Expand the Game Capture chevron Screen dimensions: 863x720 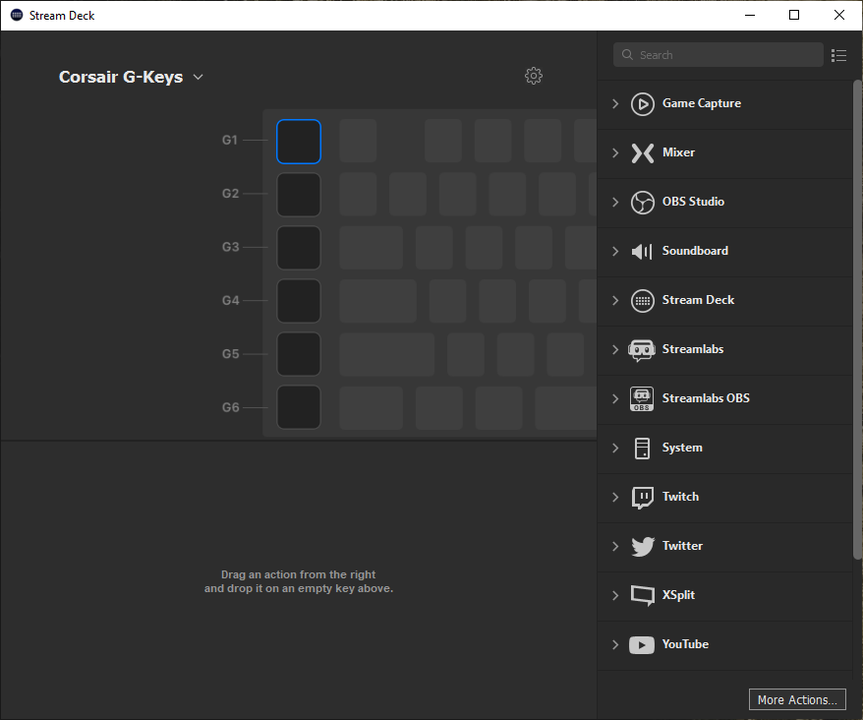click(615, 103)
